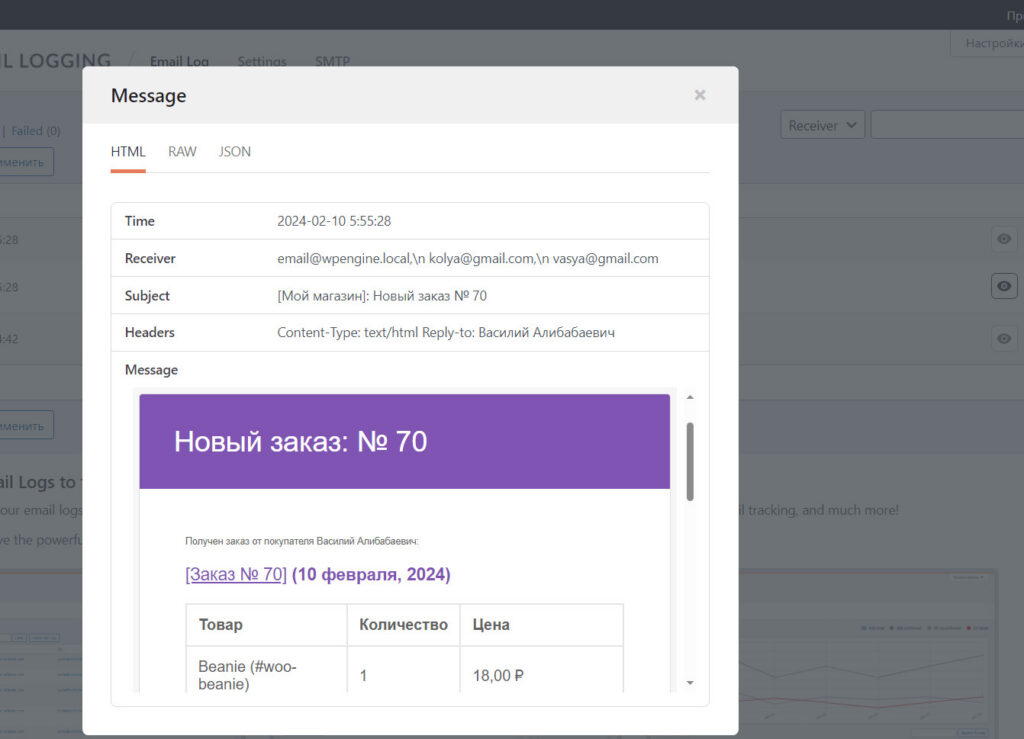Open the SMTP section

tap(332, 61)
